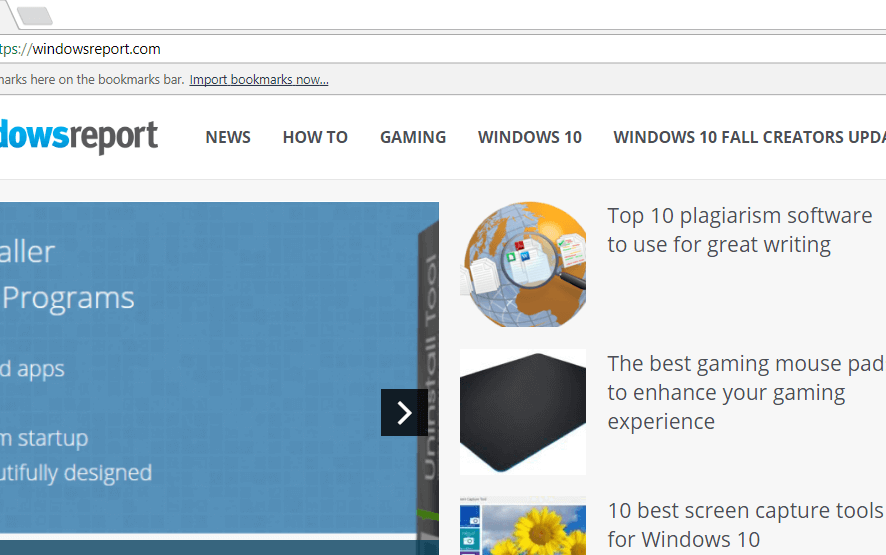Open the windowsreport site logo
Viewport: 886px width, 555px height.
[x=78, y=136]
